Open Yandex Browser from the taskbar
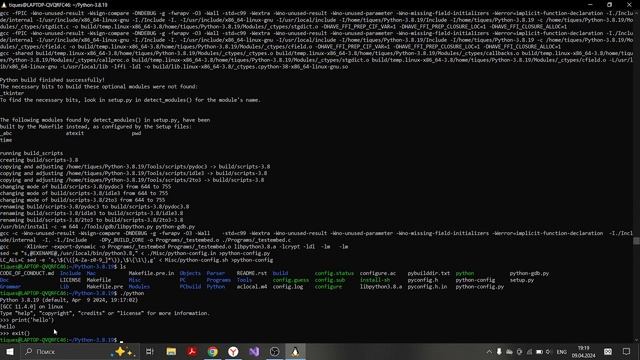The height and width of the screenshot is (360, 640). coord(233,351)
